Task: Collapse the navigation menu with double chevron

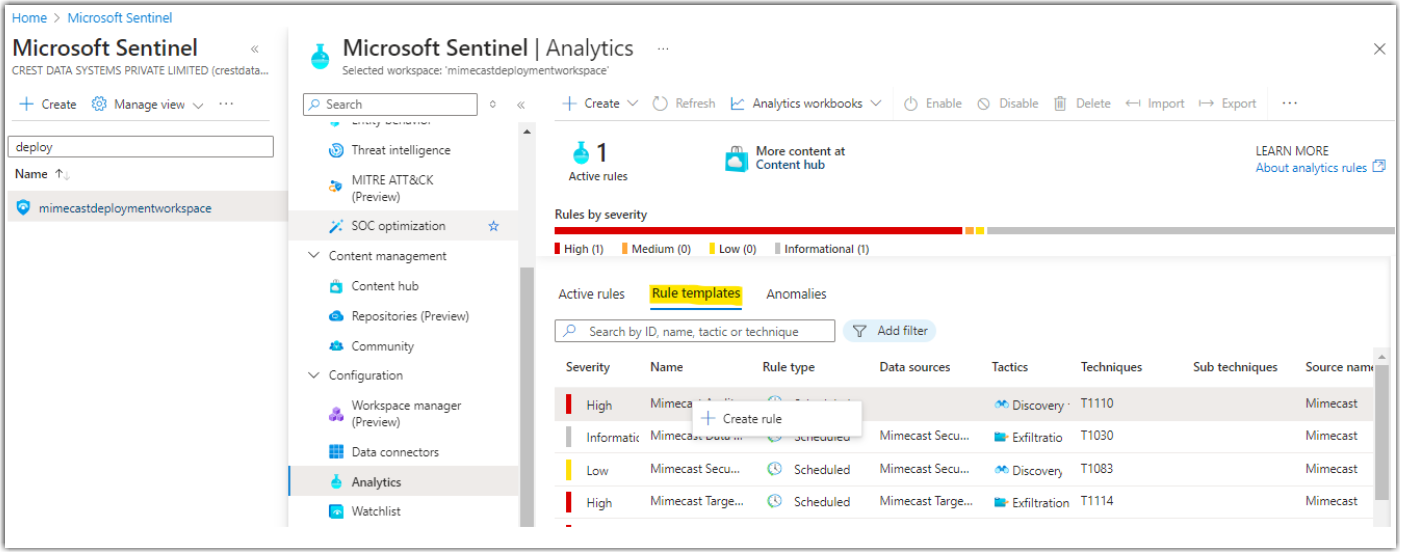Action: click(521, 104)
